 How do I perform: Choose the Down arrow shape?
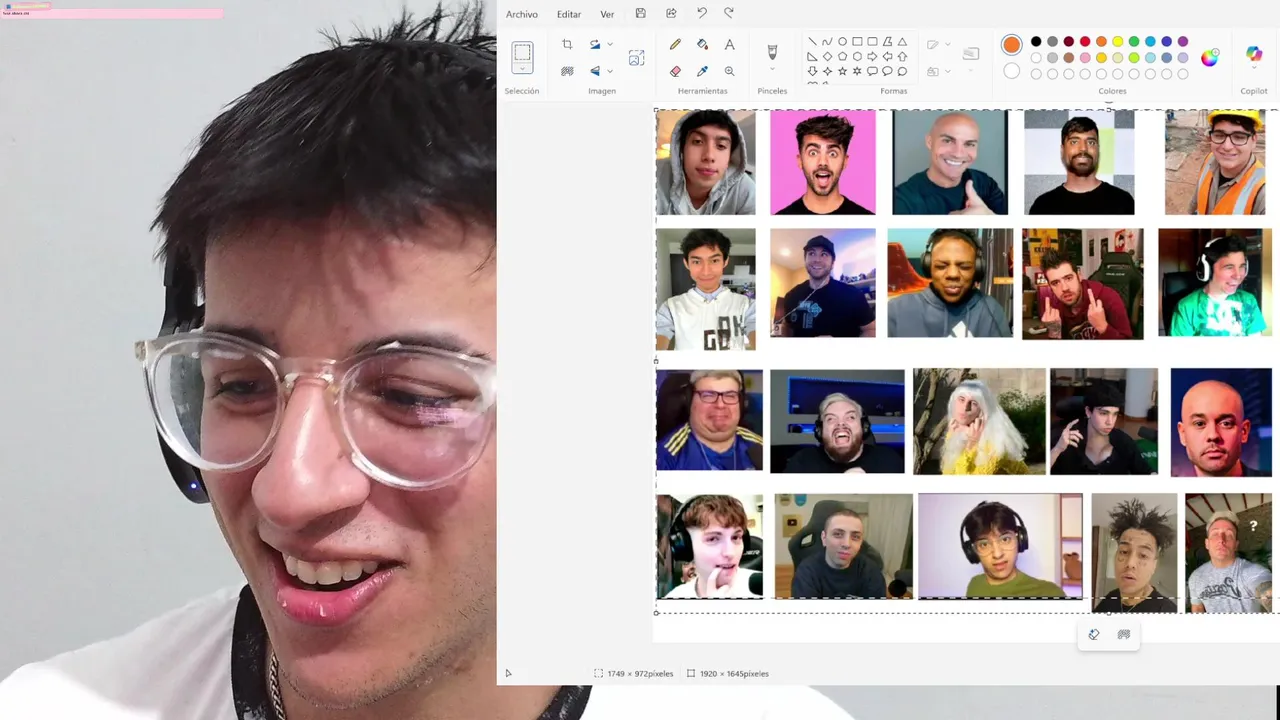point(812,72)
